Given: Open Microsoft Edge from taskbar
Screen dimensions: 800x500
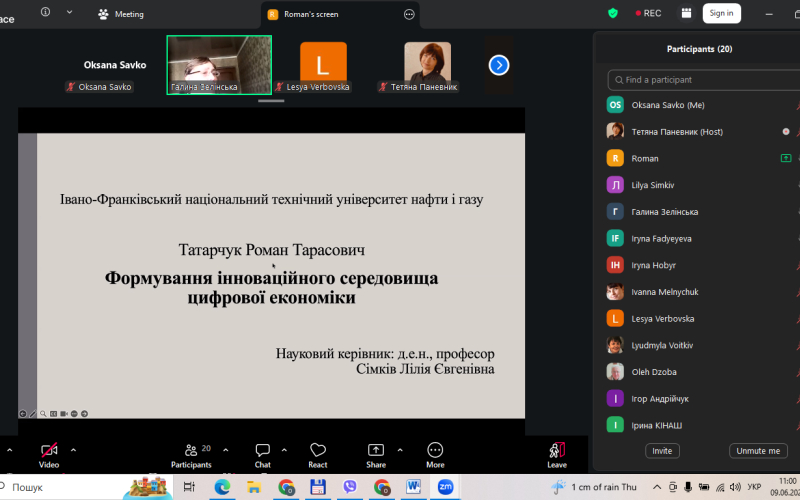Looking at the screenshot, I should (x=222, y=487).
